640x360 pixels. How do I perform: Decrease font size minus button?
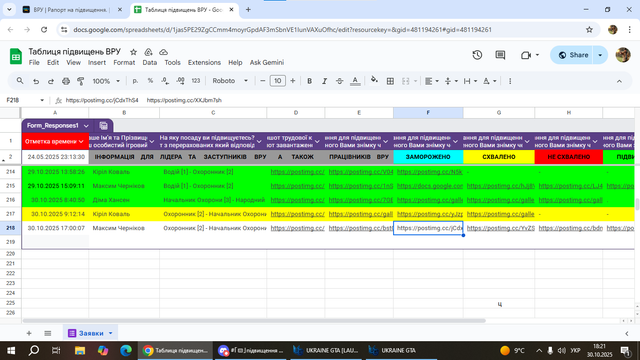point(262,81)
